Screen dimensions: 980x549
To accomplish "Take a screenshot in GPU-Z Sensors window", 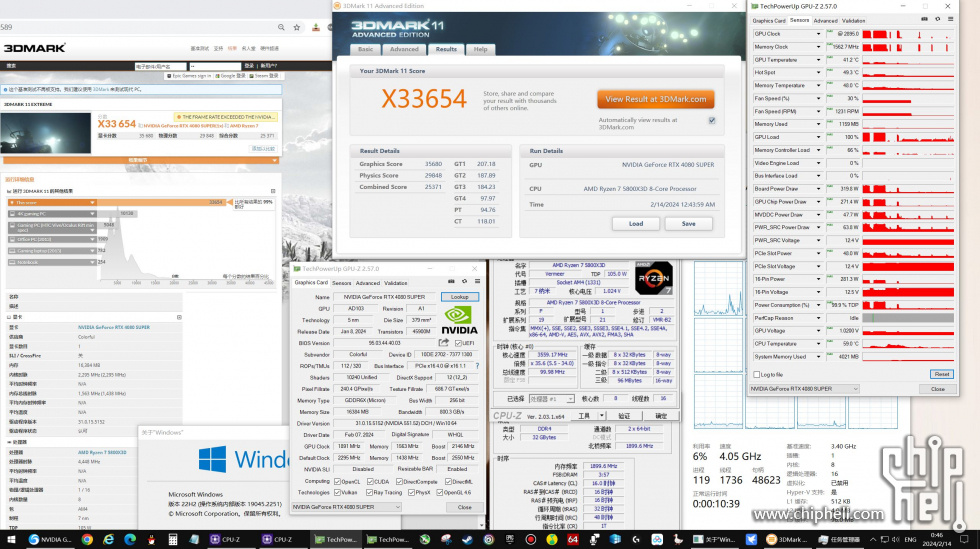I will [924, 19].
